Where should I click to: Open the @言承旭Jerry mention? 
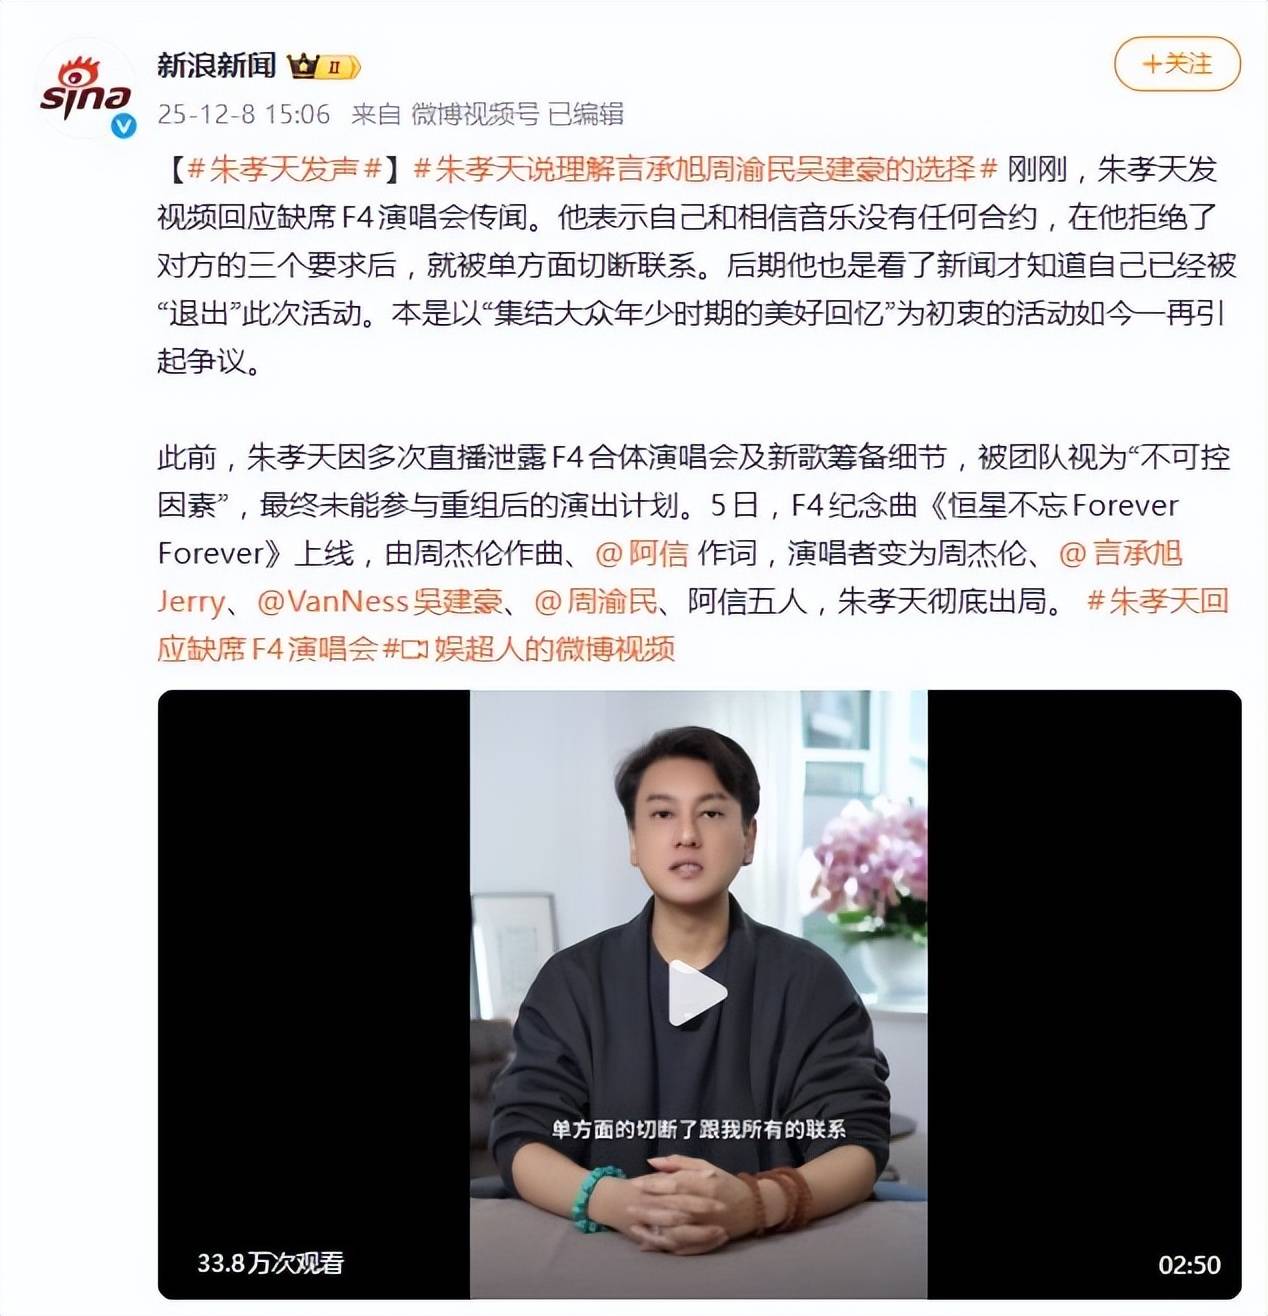(670, 577)
